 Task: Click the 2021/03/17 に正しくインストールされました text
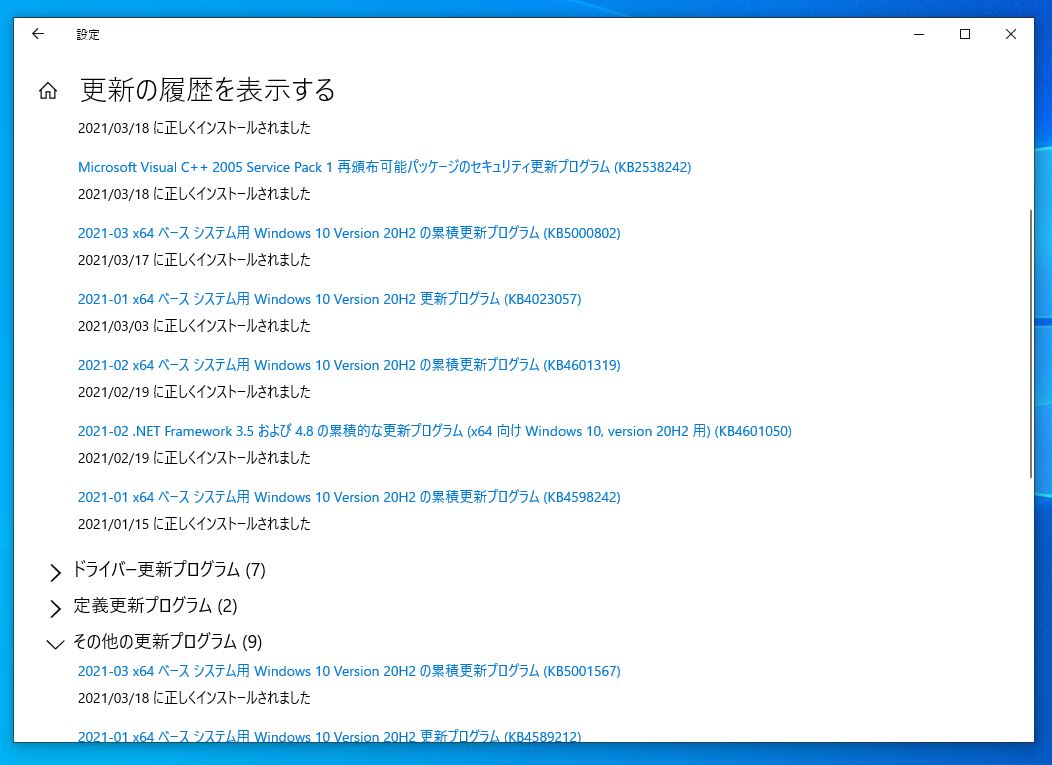(194, 260)
